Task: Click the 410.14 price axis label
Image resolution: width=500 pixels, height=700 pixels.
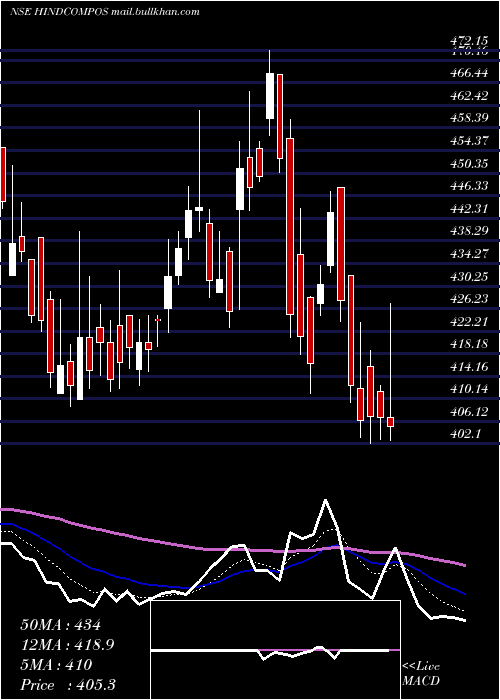Action: [x=469, y=390]
